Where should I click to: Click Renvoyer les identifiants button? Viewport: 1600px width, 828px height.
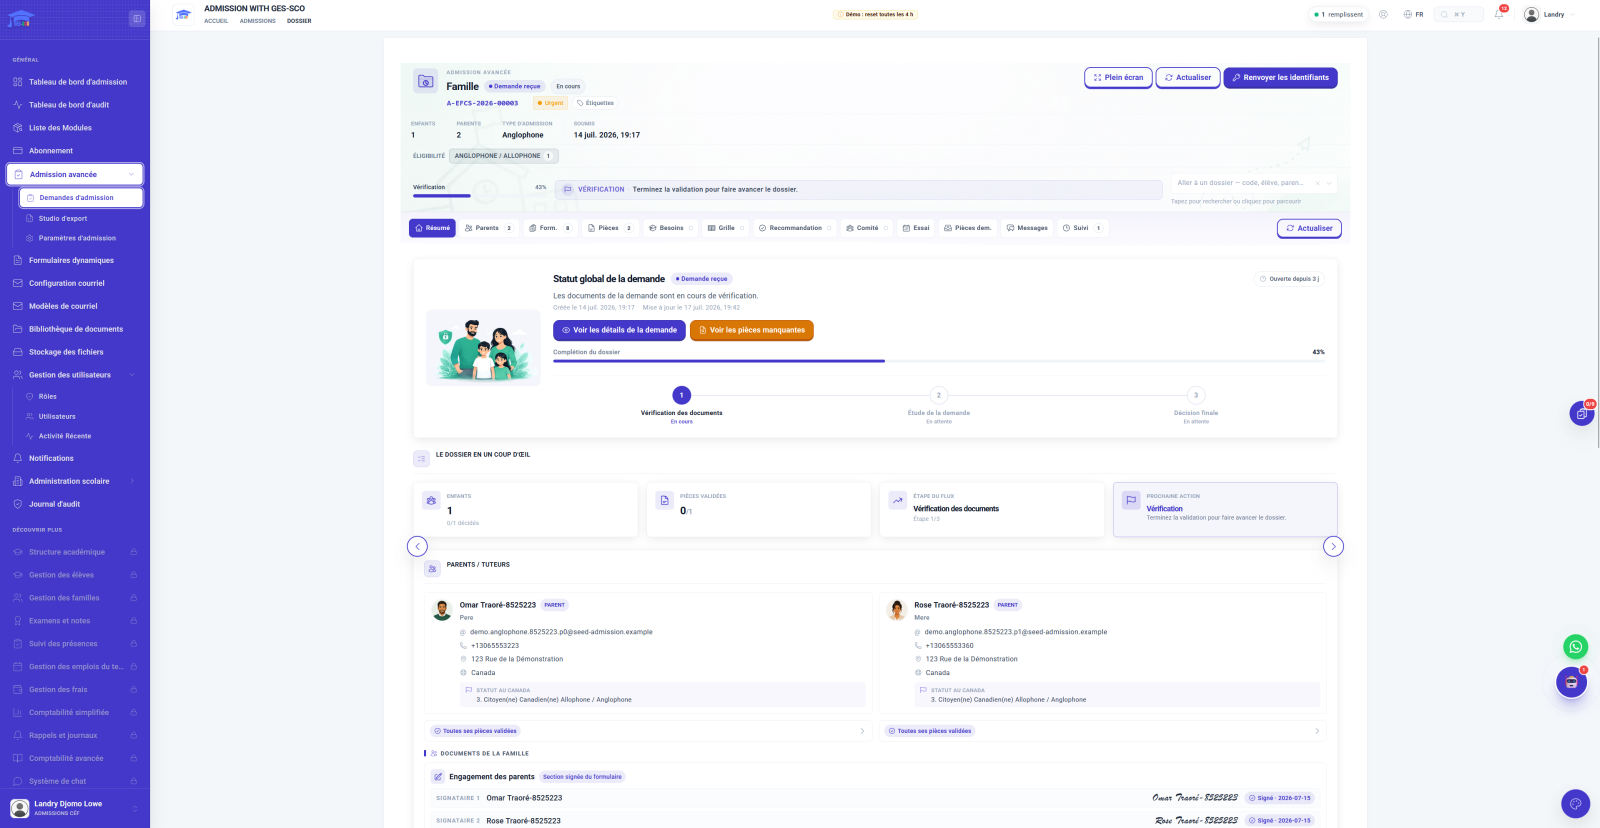click(1280, 77)
